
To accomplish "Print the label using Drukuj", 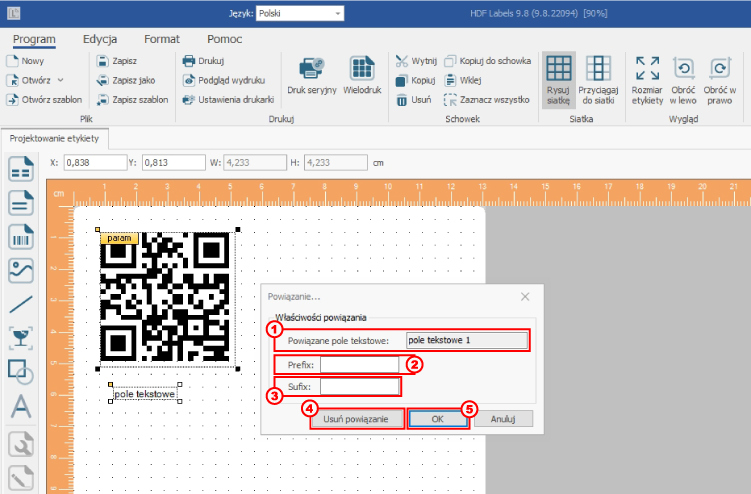I will [203, 61].
